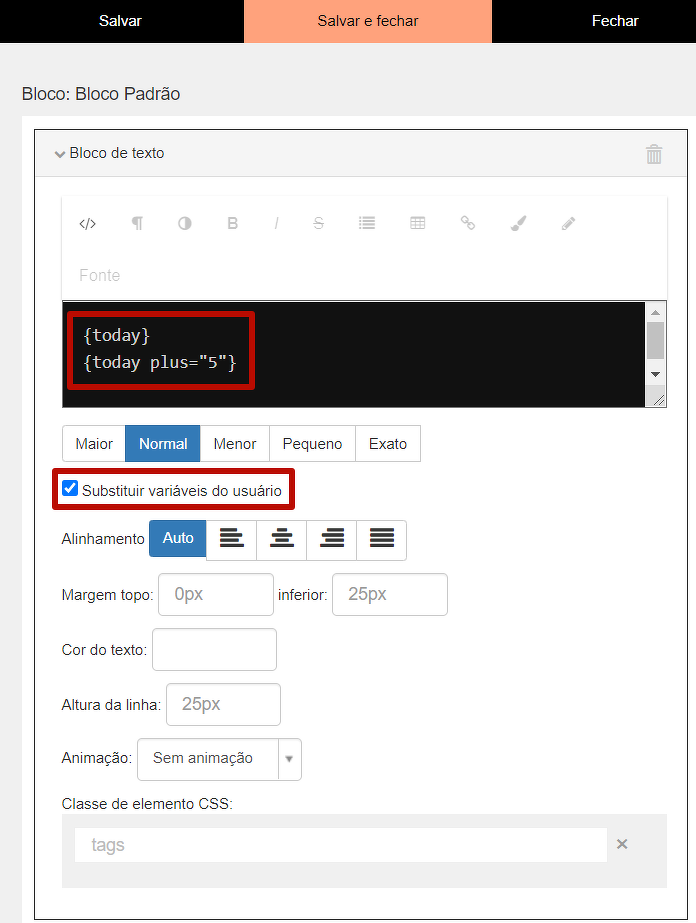The width and height of the screenshot is (696, 923).
Task: Apply bold formatting in text editor
Action: pos(232,224)
